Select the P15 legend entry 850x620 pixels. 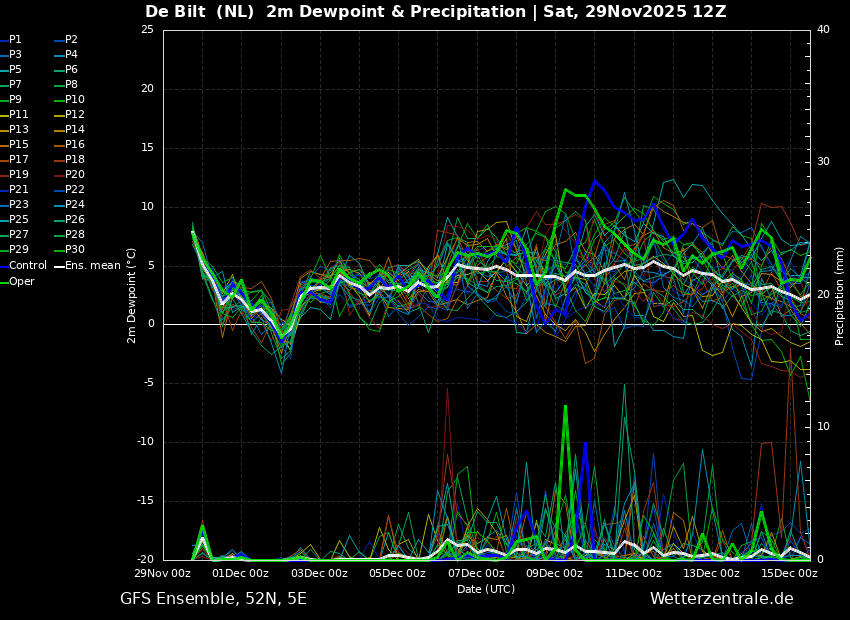(x=14, y=144)
